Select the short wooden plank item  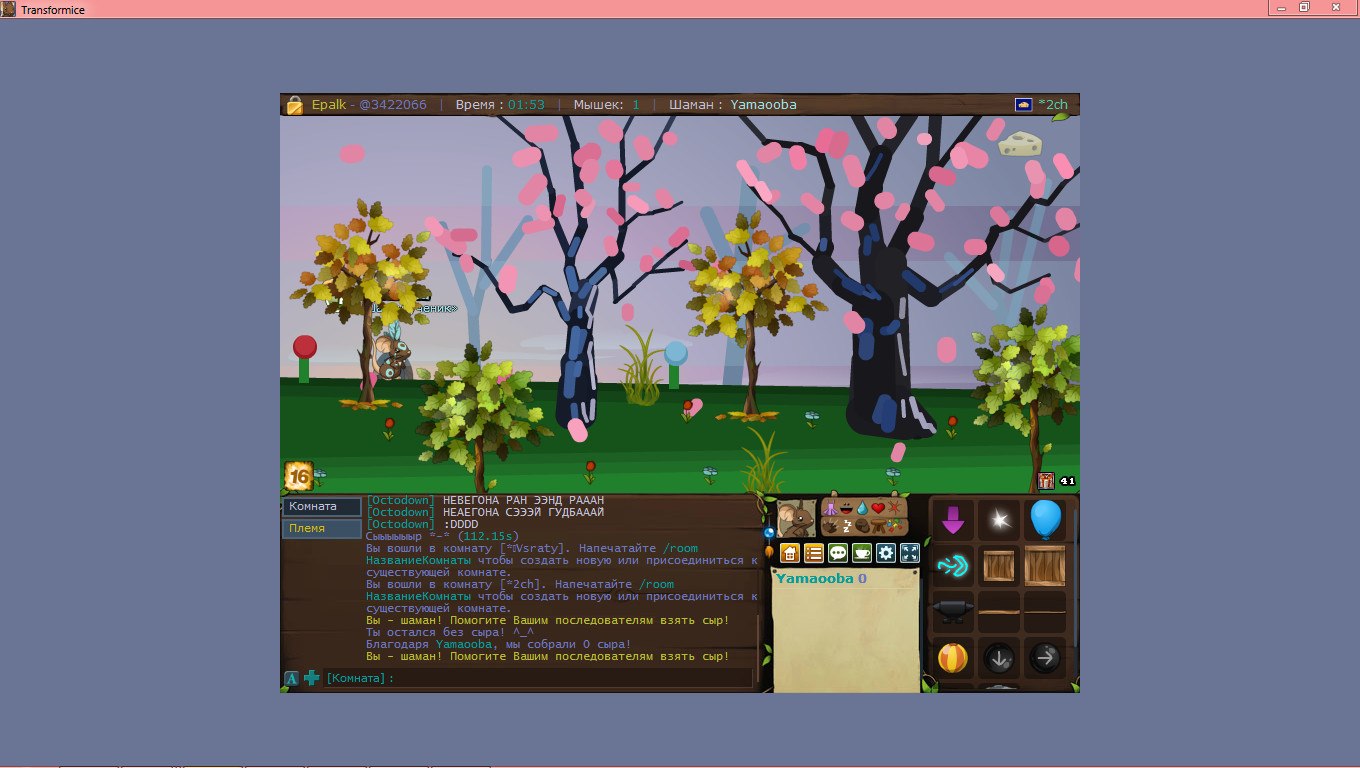click(x=999, y=611)
